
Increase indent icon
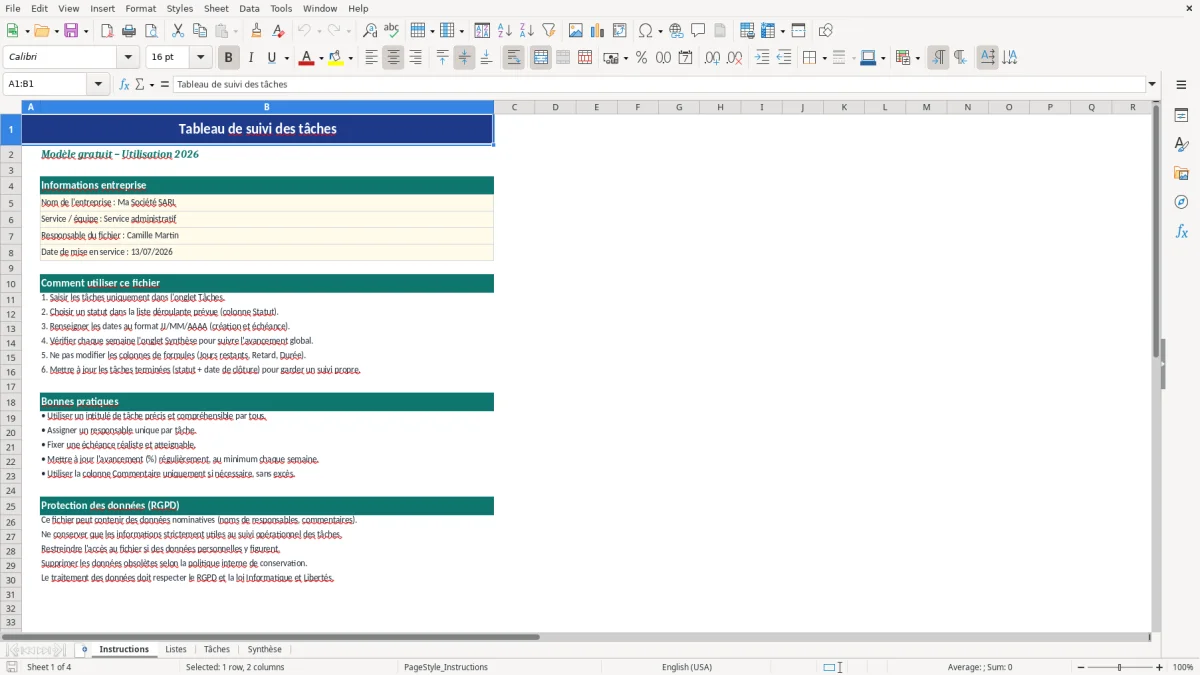click(x=763, y=58)
